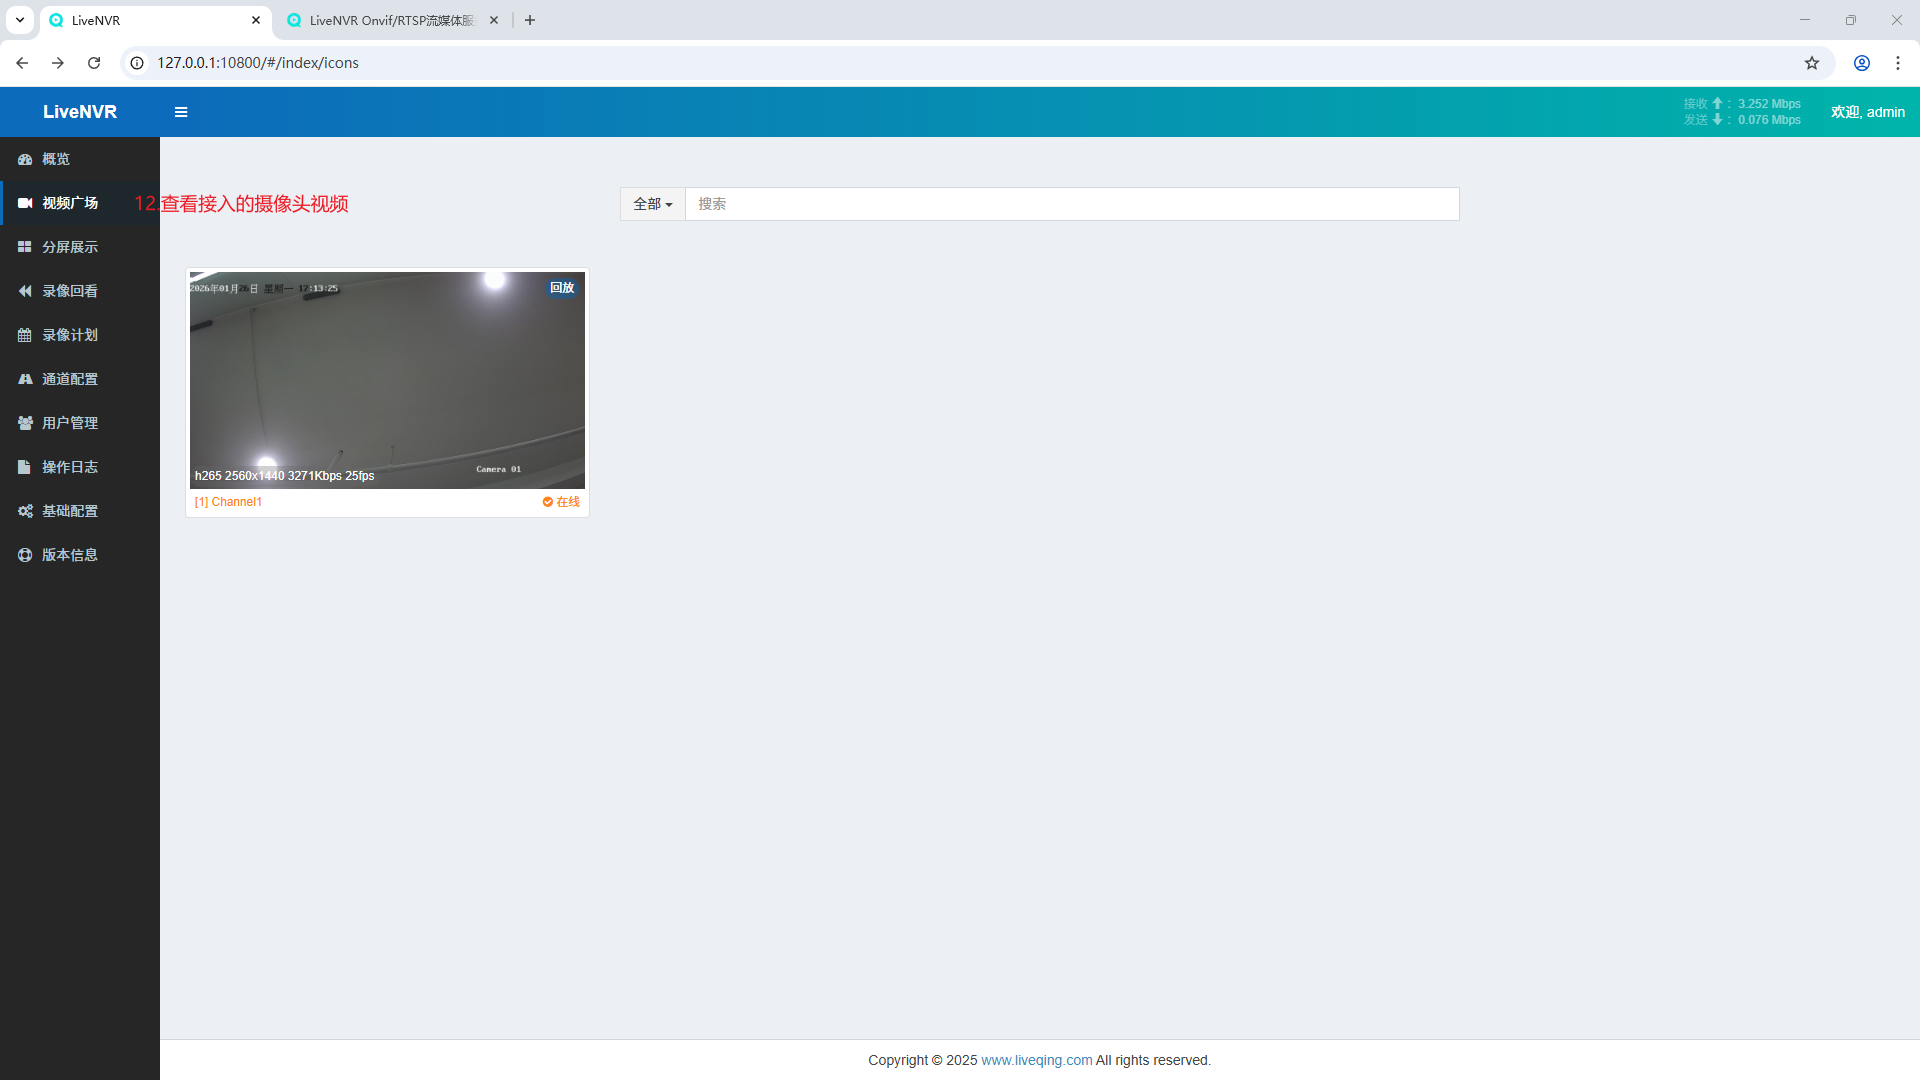The height and width of the screenshot is (1080, 1920).
Task: Click 回放 playback badge on camera thumbnail
Action: tap(562, 288)
